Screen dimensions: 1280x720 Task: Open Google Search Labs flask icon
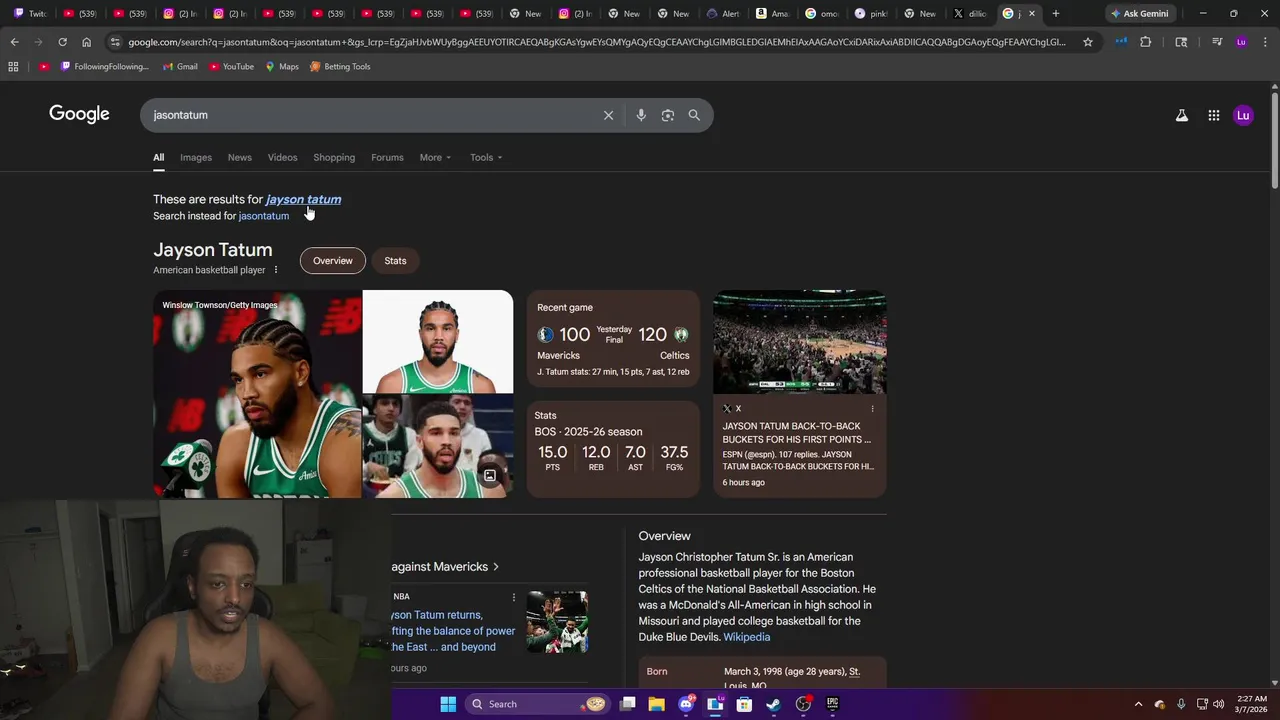[1182, 115]
